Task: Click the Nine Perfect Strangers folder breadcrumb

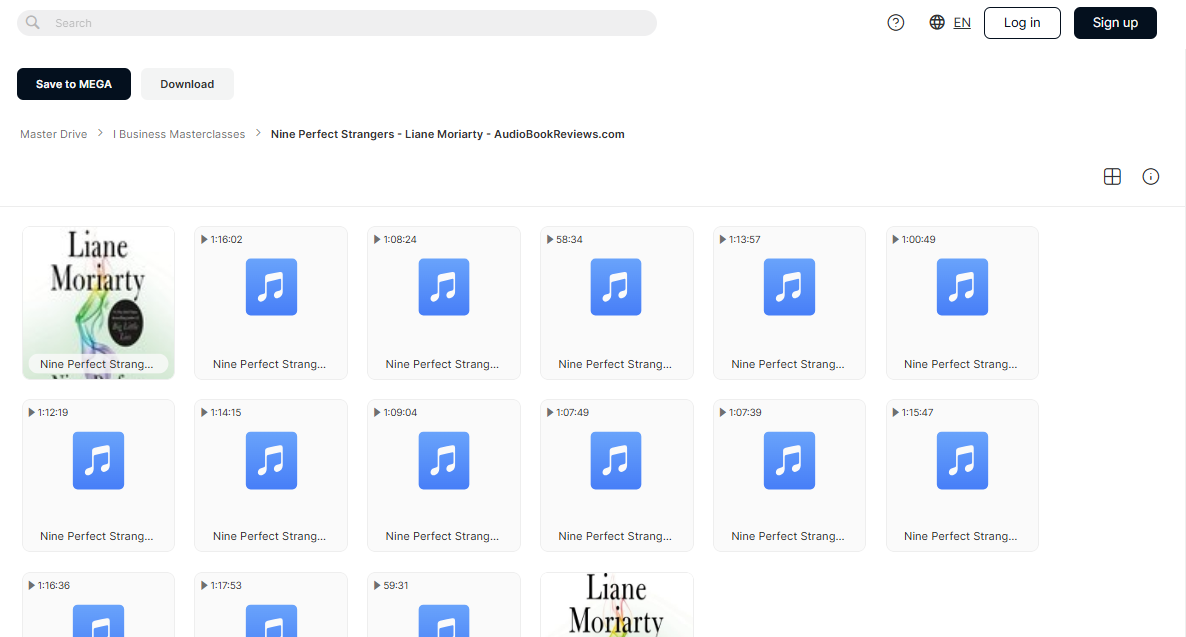Action: 448,134
